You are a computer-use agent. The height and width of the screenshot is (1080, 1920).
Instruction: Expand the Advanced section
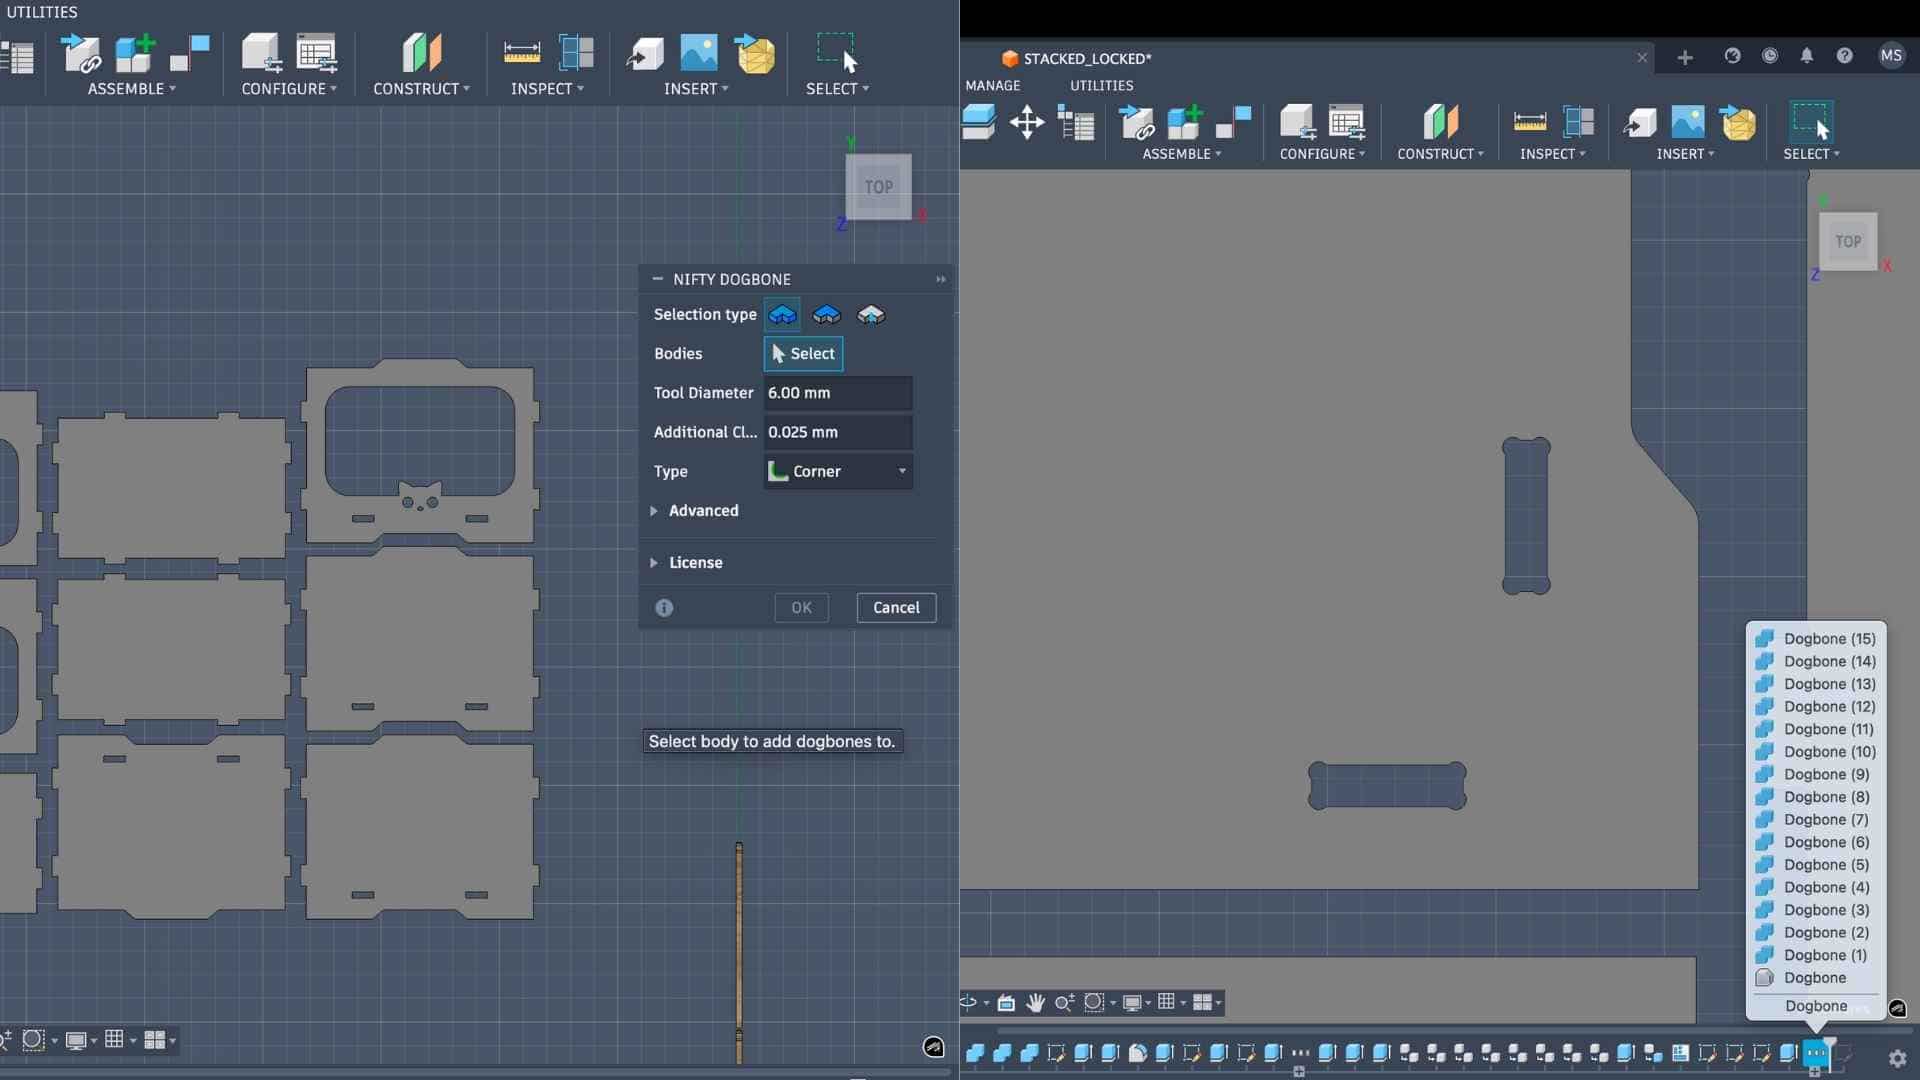(703, 510)
